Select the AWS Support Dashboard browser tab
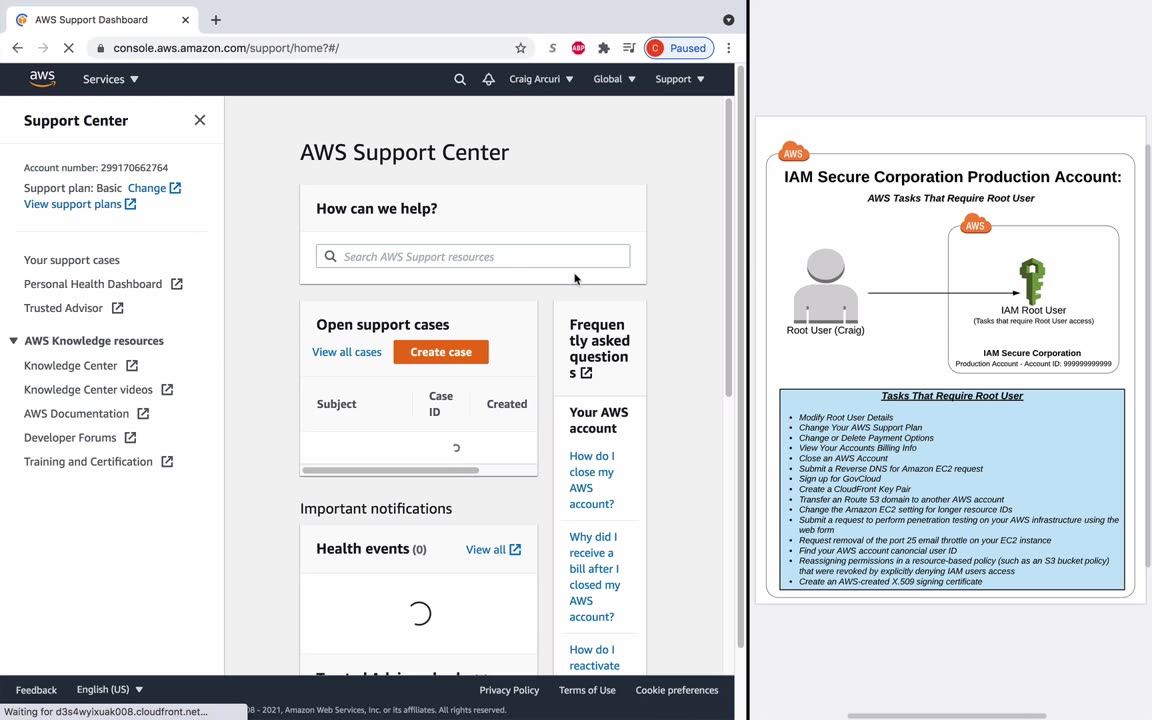The image size is (1152, 720). pos(103,20)
